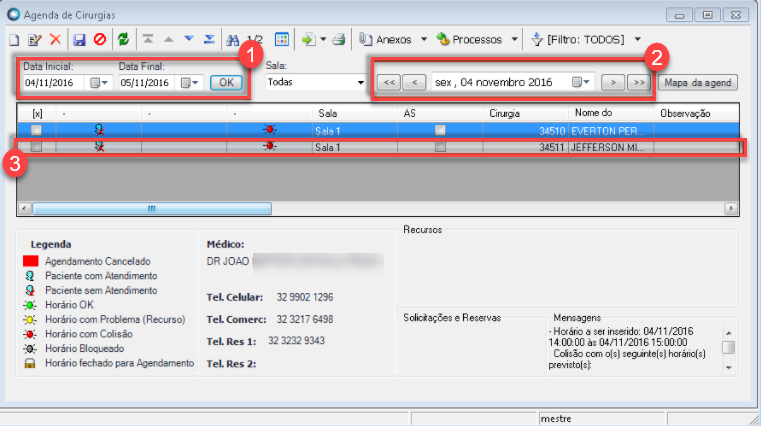Expand the Processos dropdown arrow

(514, 39)
